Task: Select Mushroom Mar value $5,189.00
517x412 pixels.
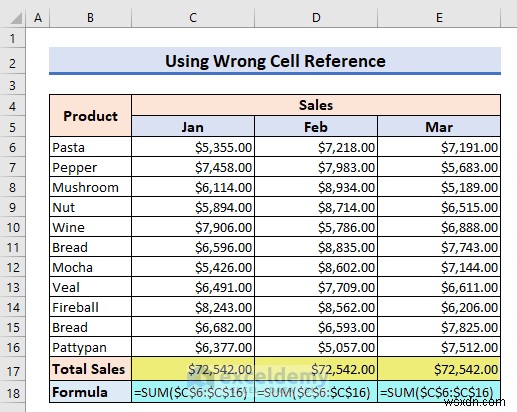Action: (x=439, y=187)
